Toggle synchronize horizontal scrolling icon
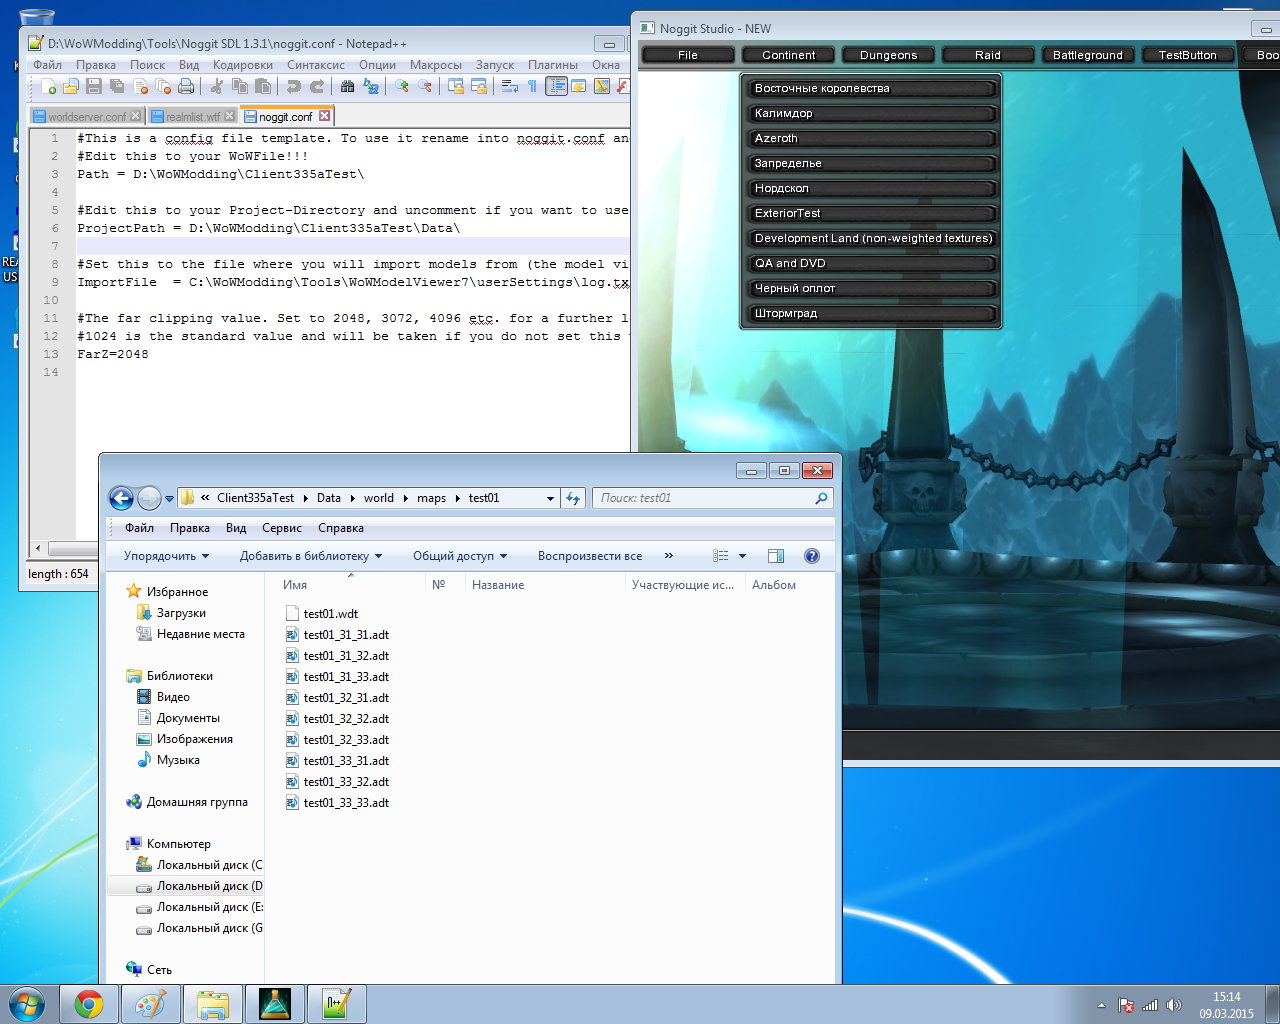This screenshot has height=1024, width=1280. click(479, 87)
